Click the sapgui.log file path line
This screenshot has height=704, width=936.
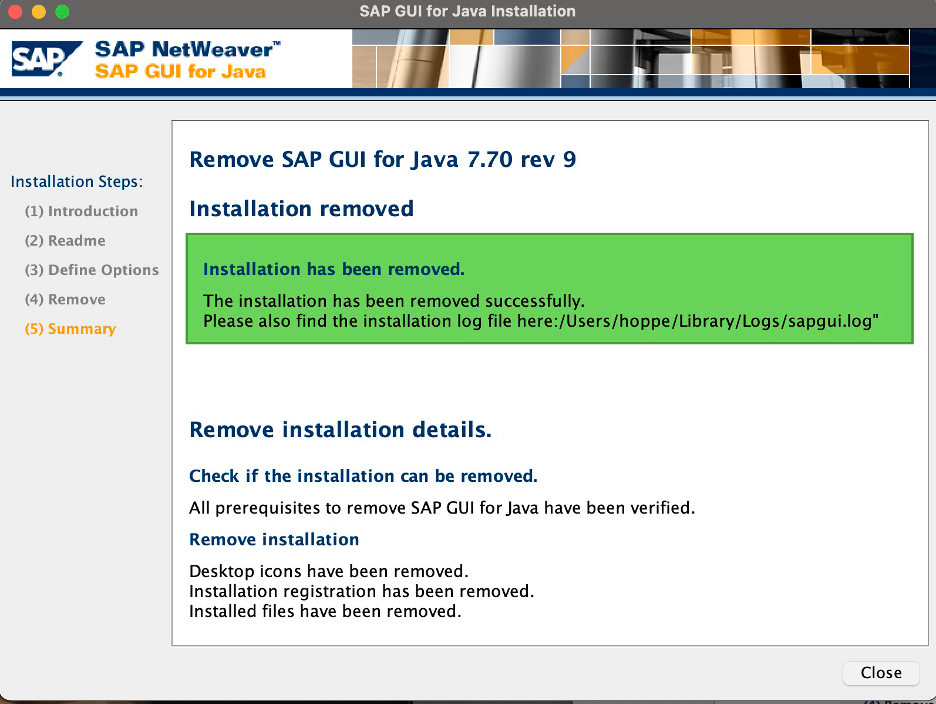pyautogui.click(x=541, y=321)
